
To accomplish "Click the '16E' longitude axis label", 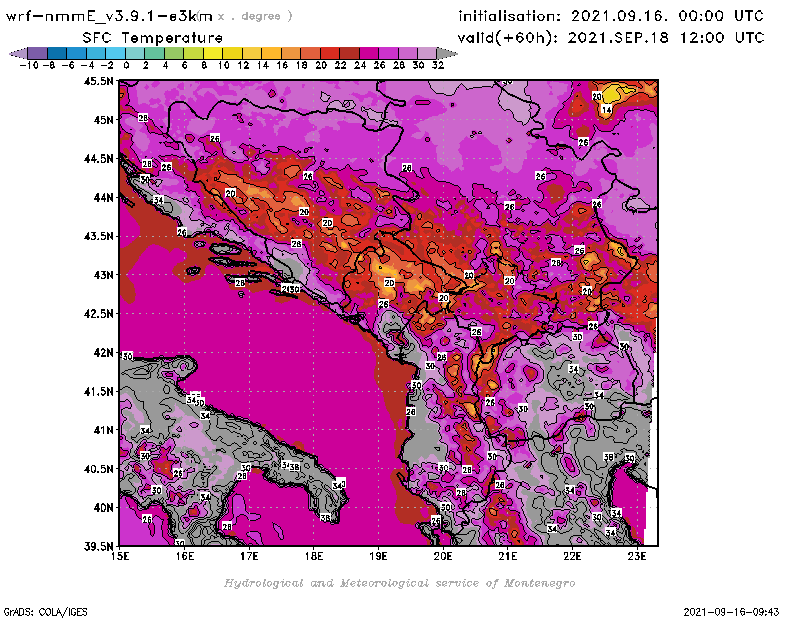I will point(185,556).
